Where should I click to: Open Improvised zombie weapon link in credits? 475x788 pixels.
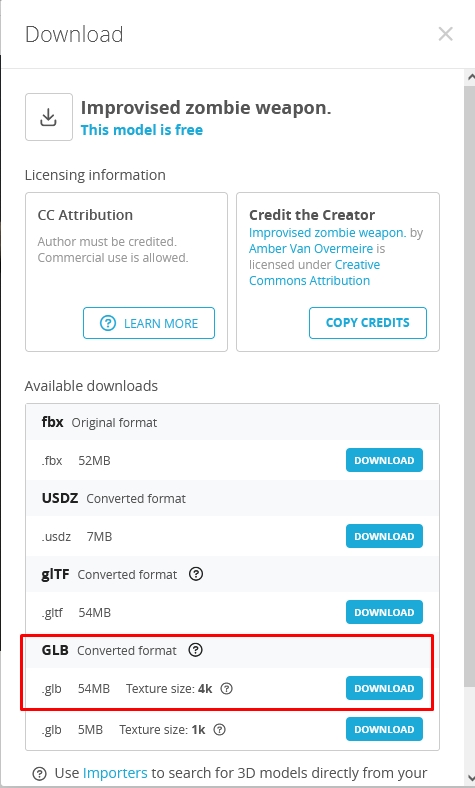point(327,233)
